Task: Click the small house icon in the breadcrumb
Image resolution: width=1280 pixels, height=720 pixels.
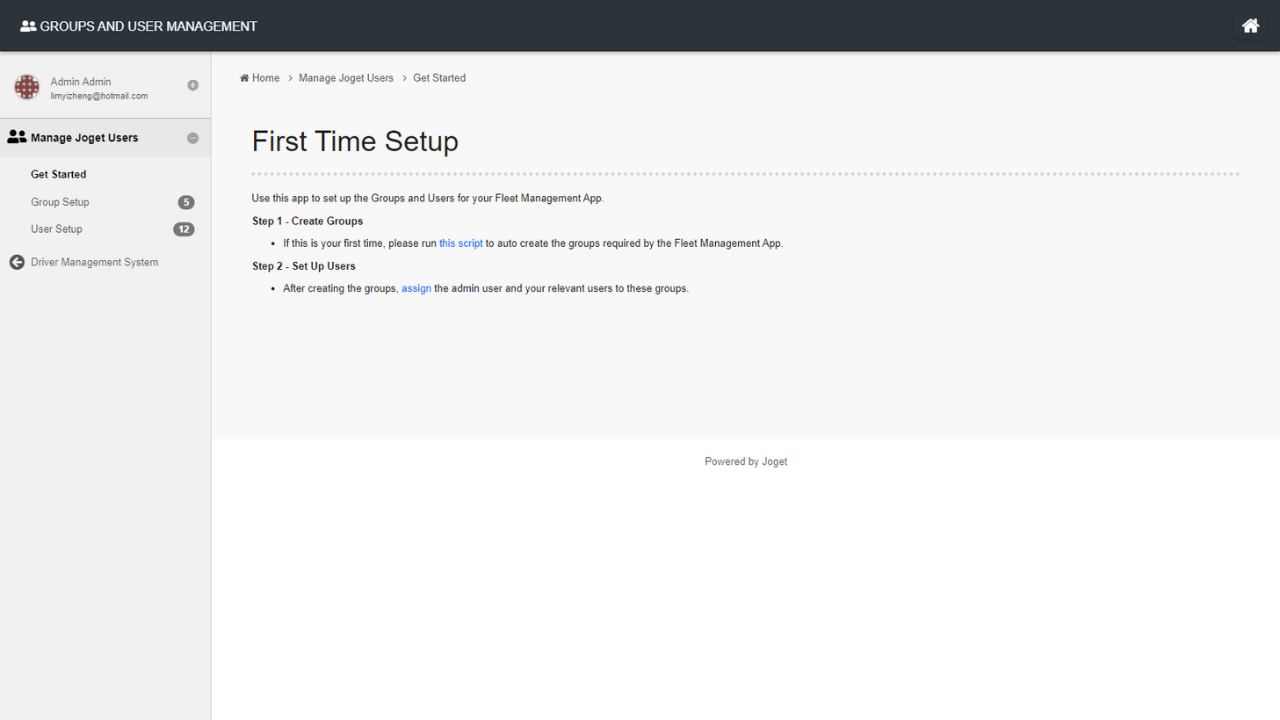Action: (x=244, y=78)
